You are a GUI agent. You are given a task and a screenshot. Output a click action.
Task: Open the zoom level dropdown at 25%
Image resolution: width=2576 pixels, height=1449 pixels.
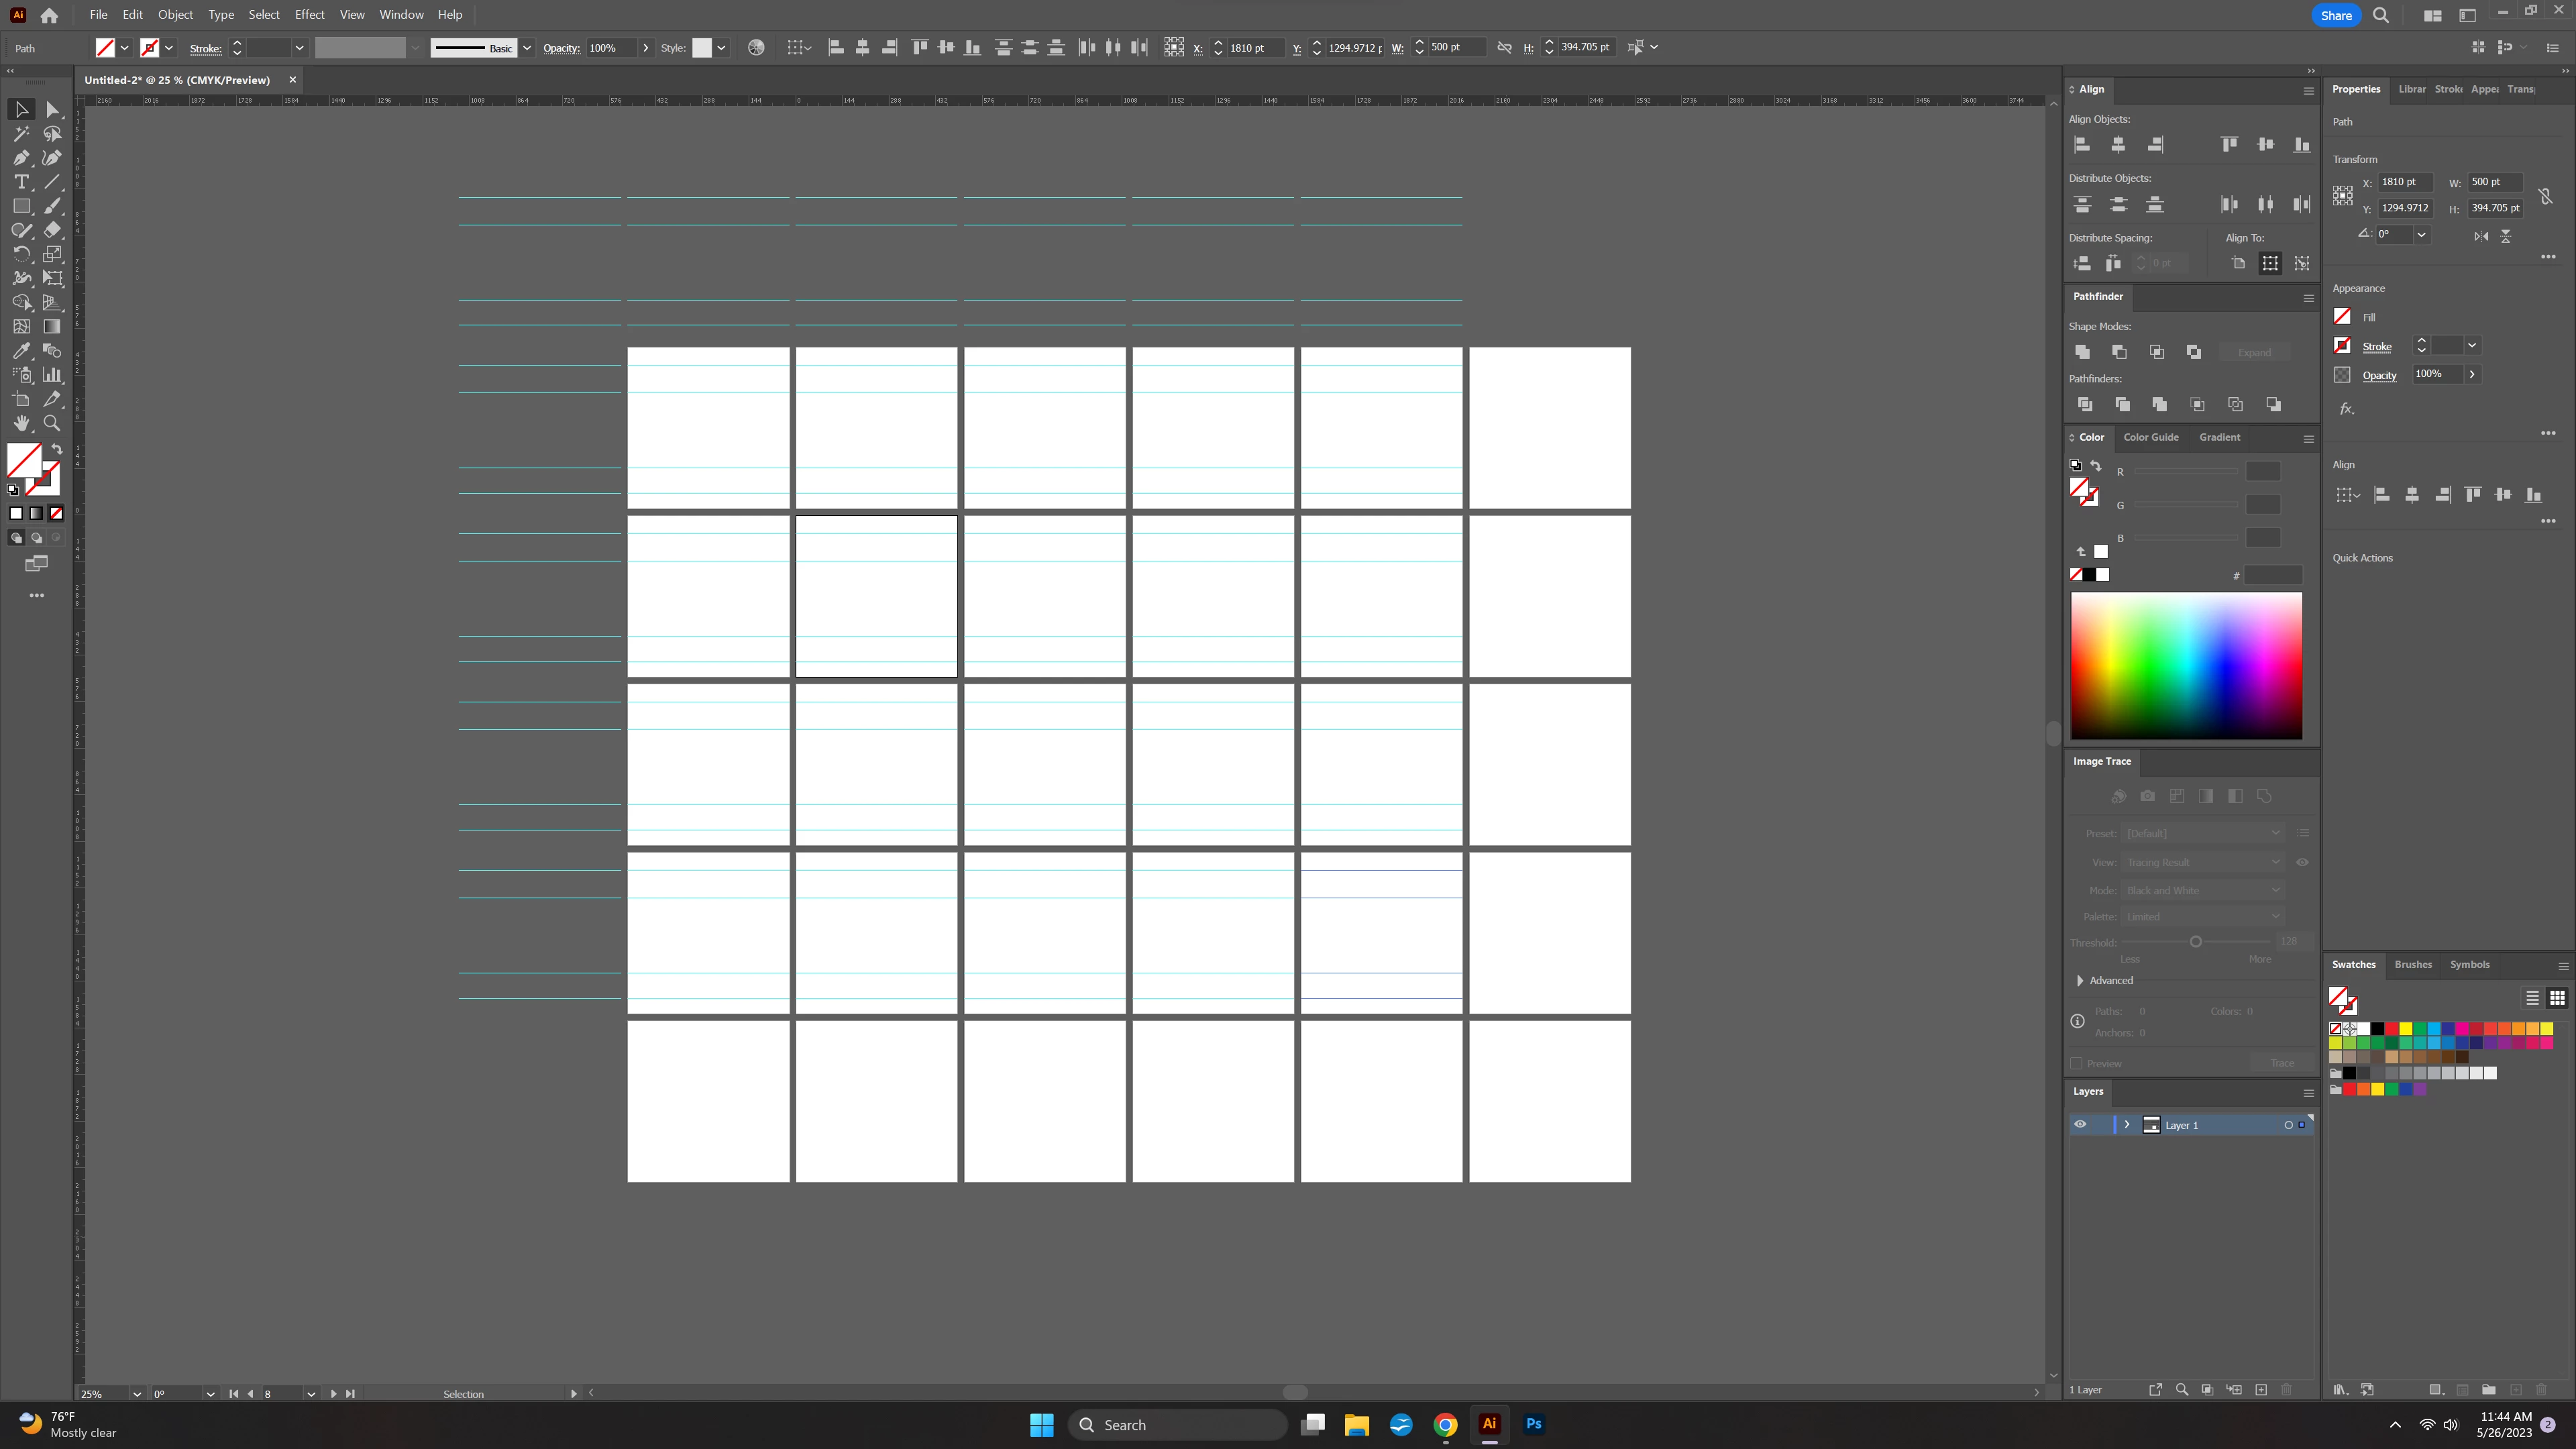click(136, 1394)
